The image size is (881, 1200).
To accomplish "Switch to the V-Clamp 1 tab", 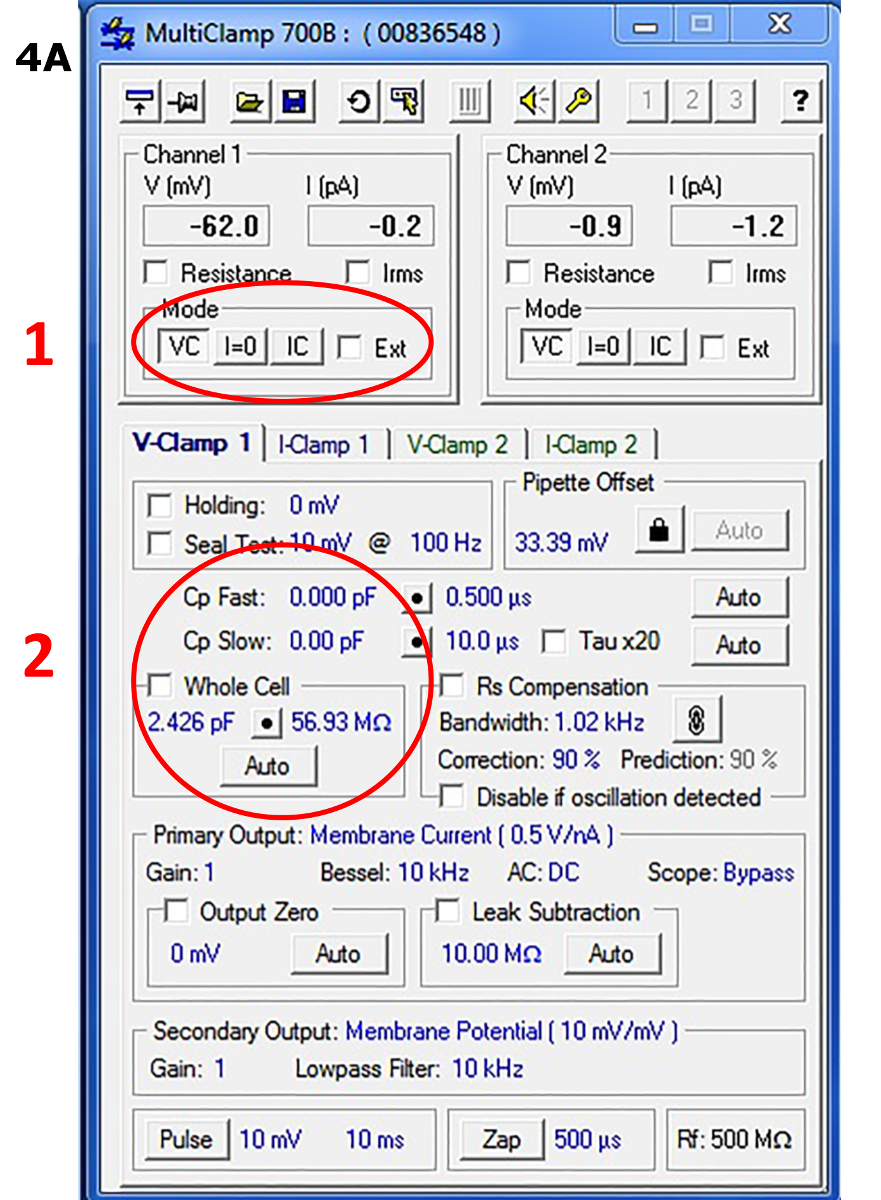I will (193, 443).
